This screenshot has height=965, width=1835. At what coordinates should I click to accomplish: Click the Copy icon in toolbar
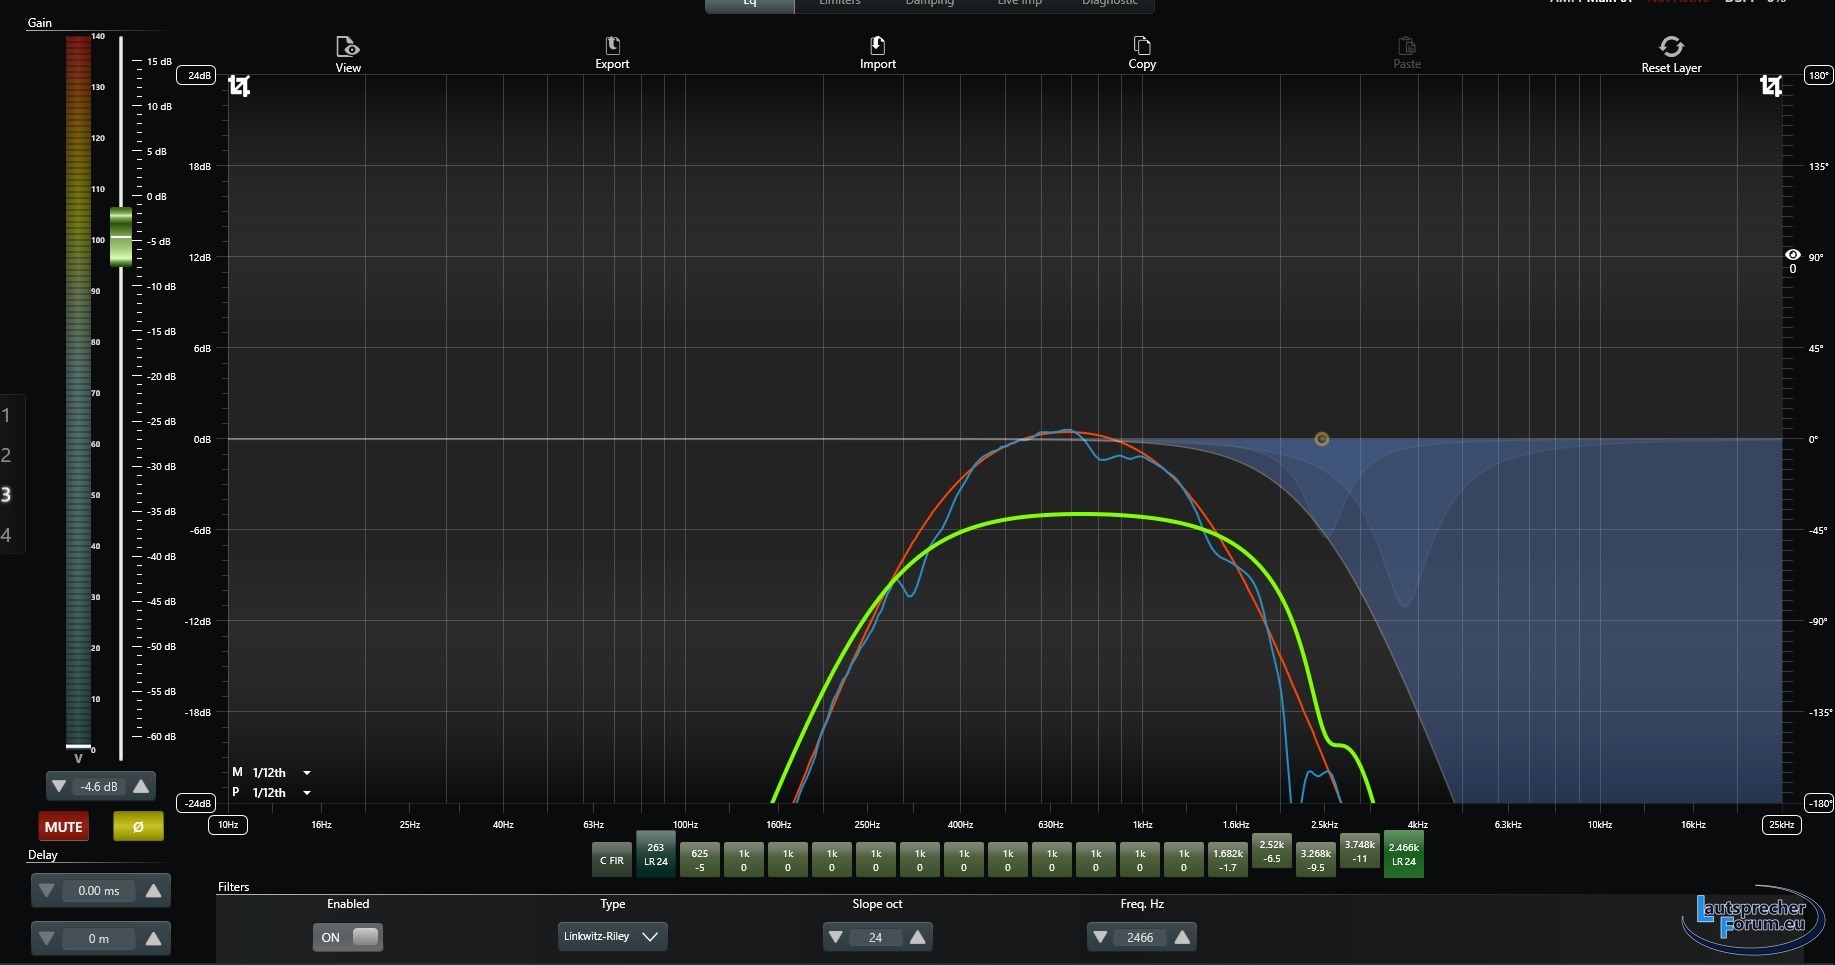[1142, 46]
